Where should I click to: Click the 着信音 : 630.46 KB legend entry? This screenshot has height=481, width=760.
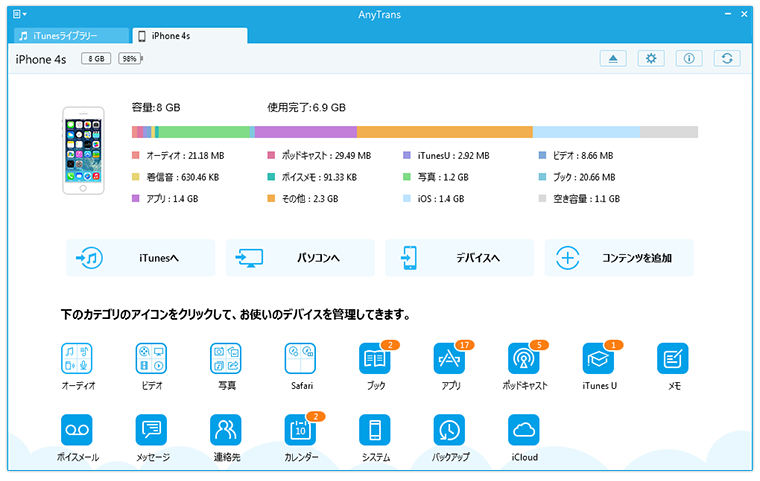click(175, 177)
